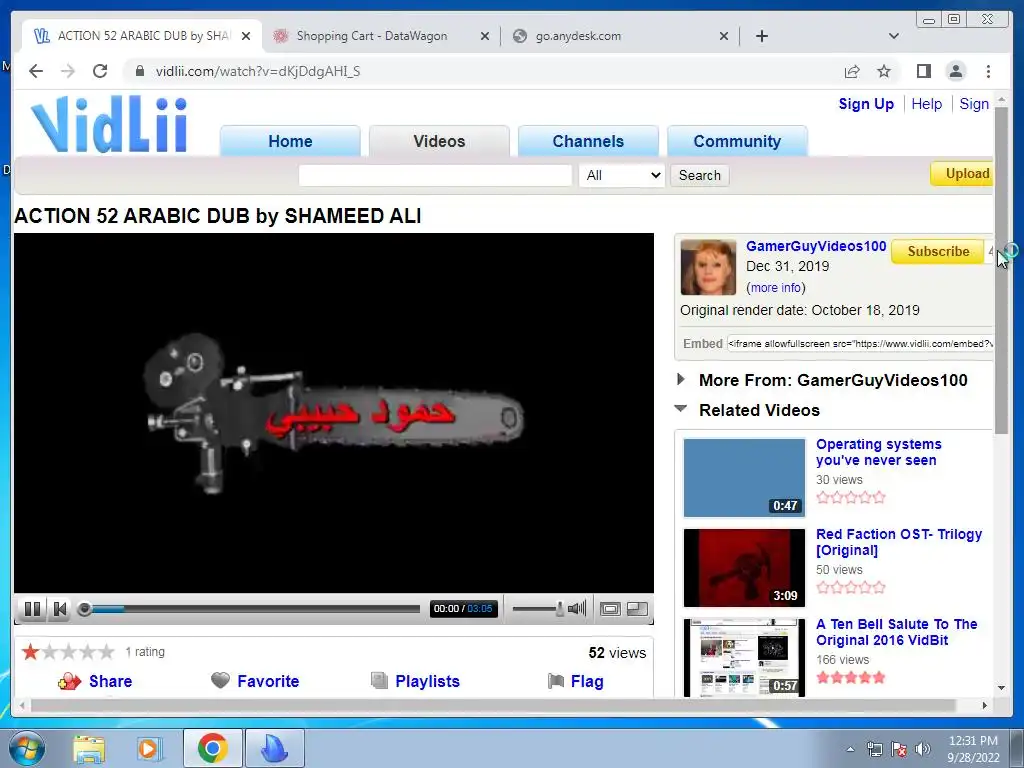This screenshot has height=768, width=1024.
Task: Click the Search button
Action: 699,175
